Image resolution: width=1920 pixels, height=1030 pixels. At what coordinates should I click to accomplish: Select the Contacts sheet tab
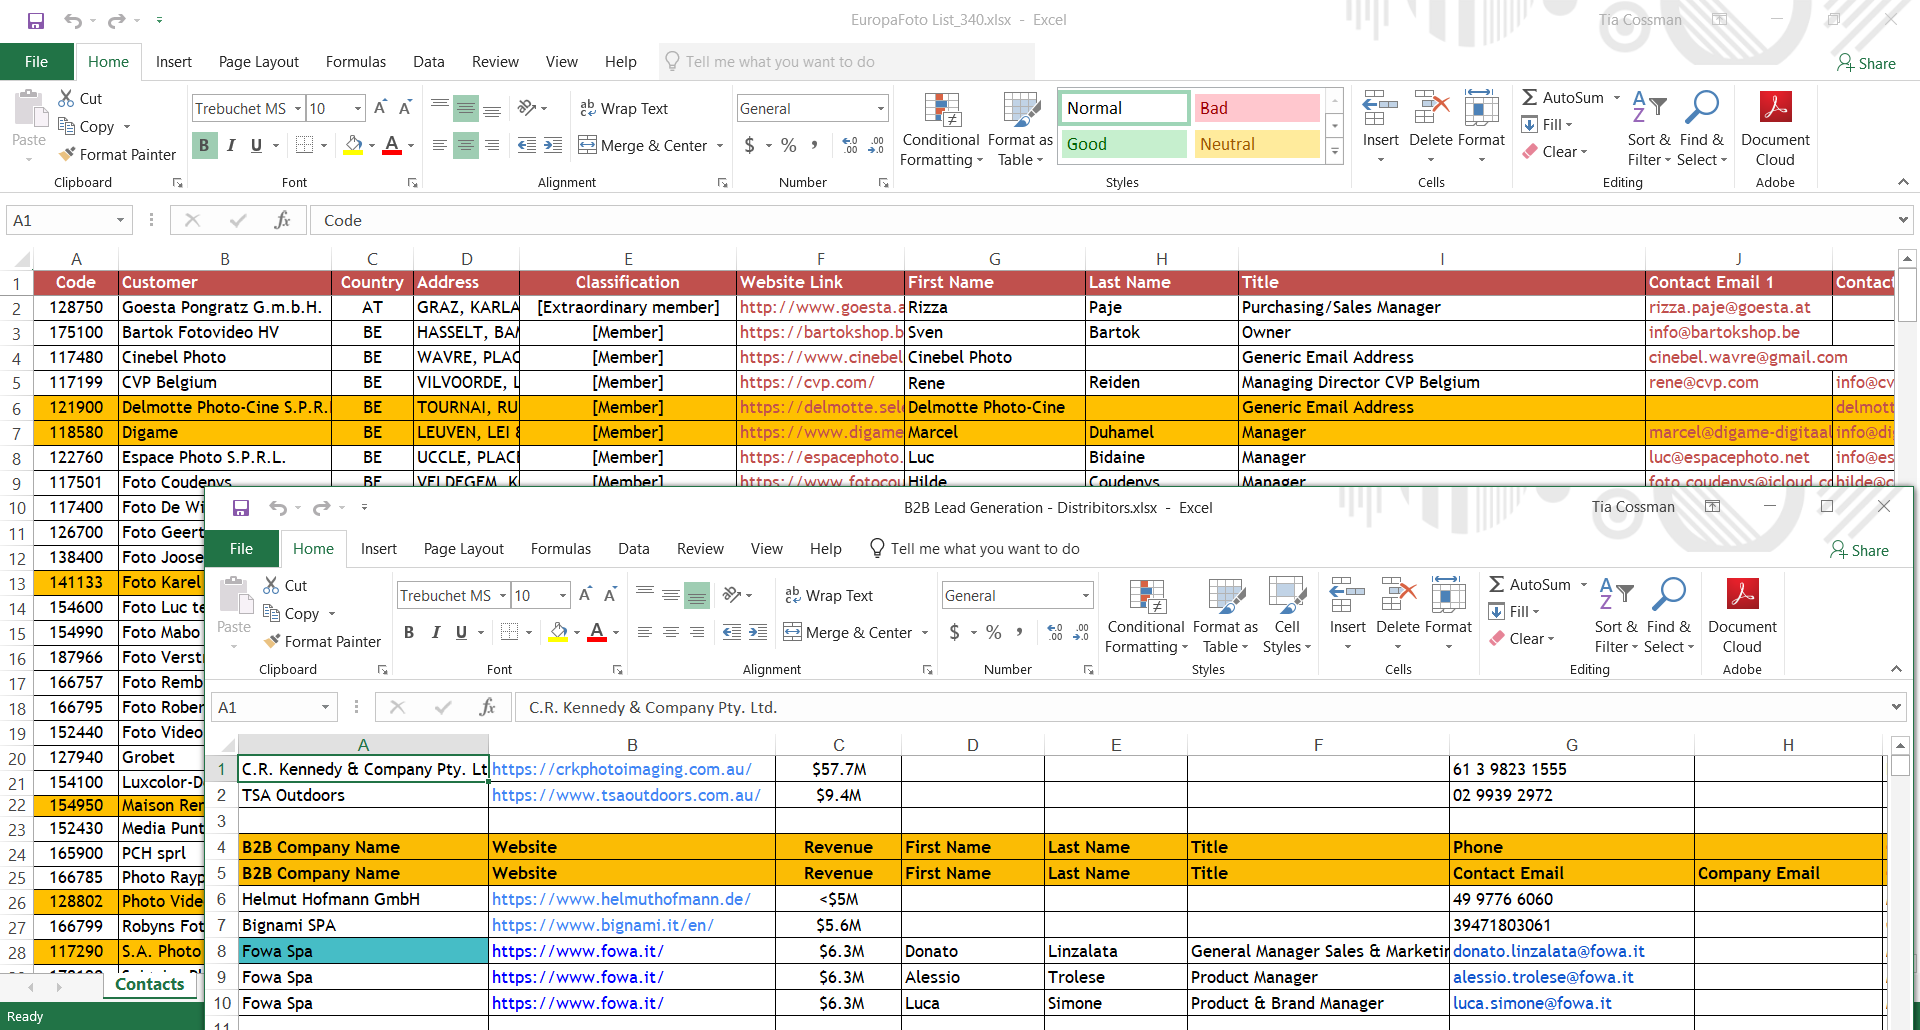click(150, 984)
